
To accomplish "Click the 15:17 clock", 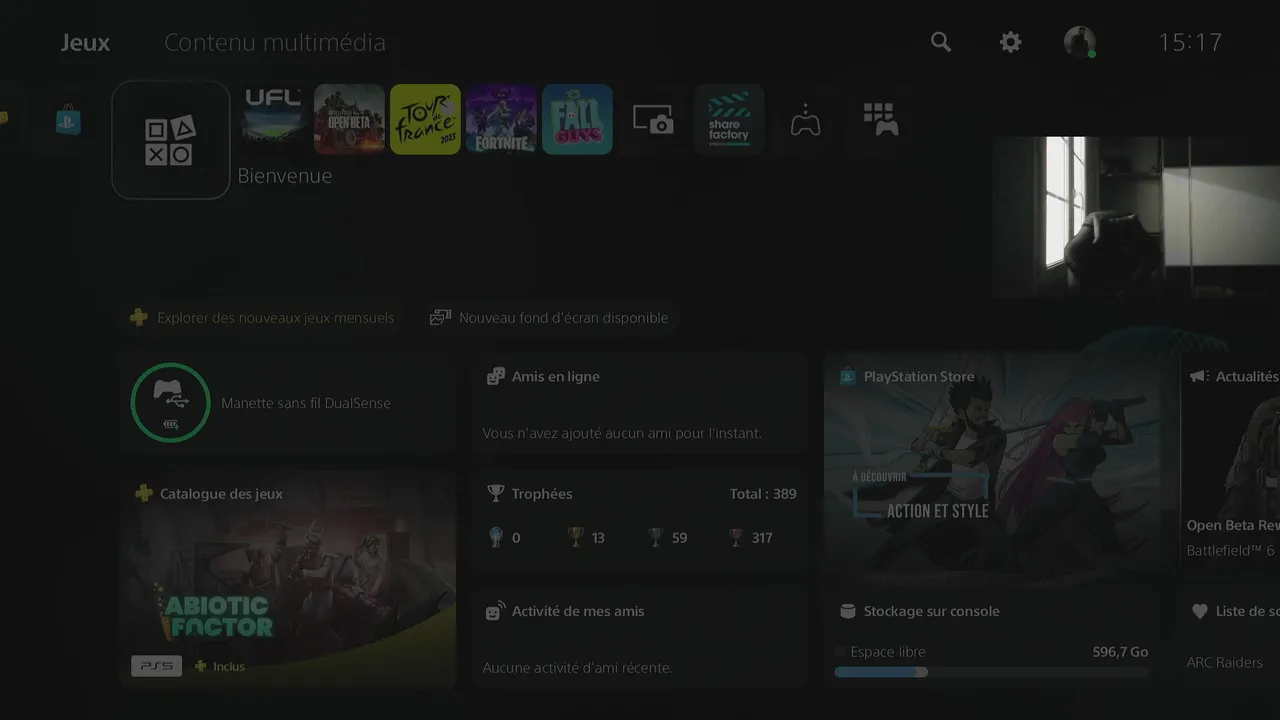I will tap(1190, 42).
